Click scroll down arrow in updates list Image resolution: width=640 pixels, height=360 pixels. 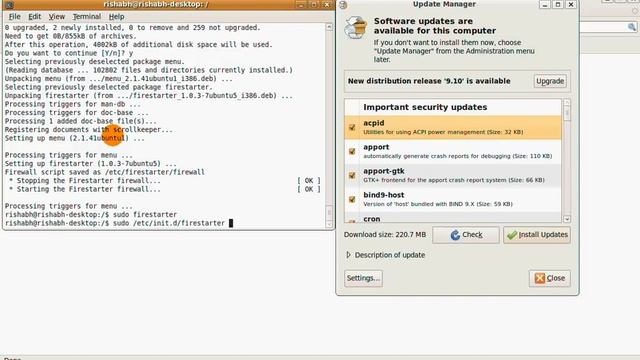[x=567, y=219]
